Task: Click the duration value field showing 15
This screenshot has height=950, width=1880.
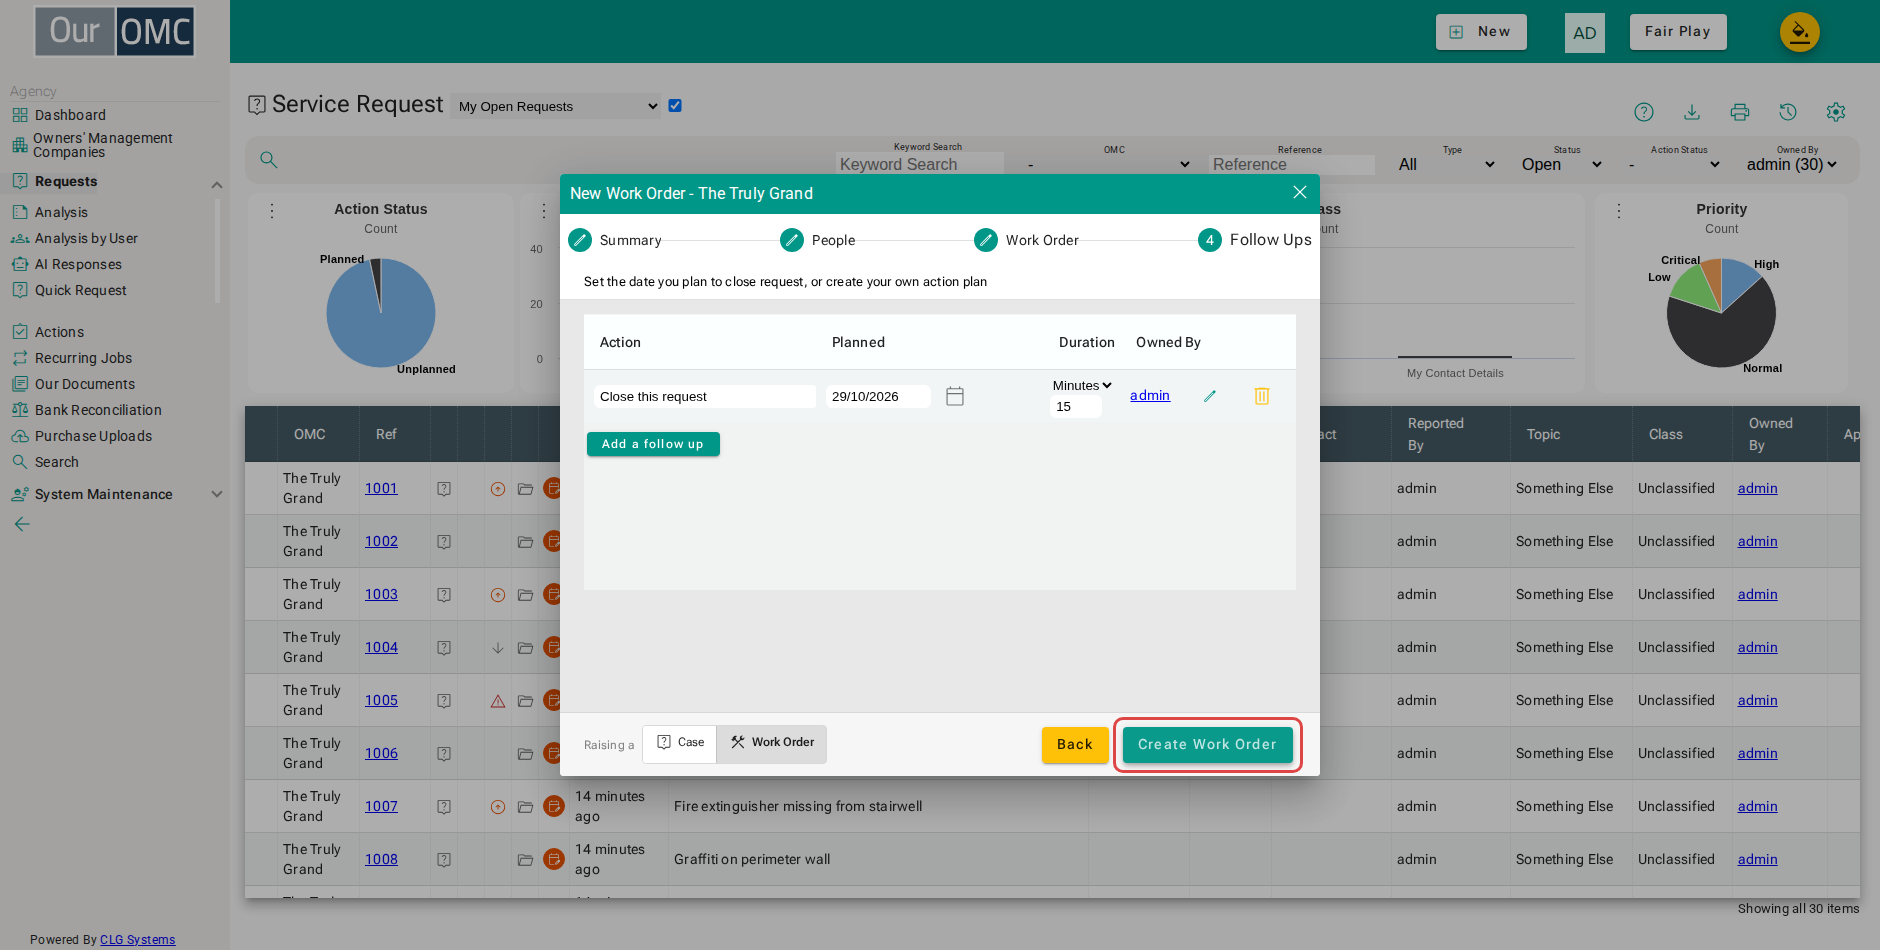Action: [1076, 407]
